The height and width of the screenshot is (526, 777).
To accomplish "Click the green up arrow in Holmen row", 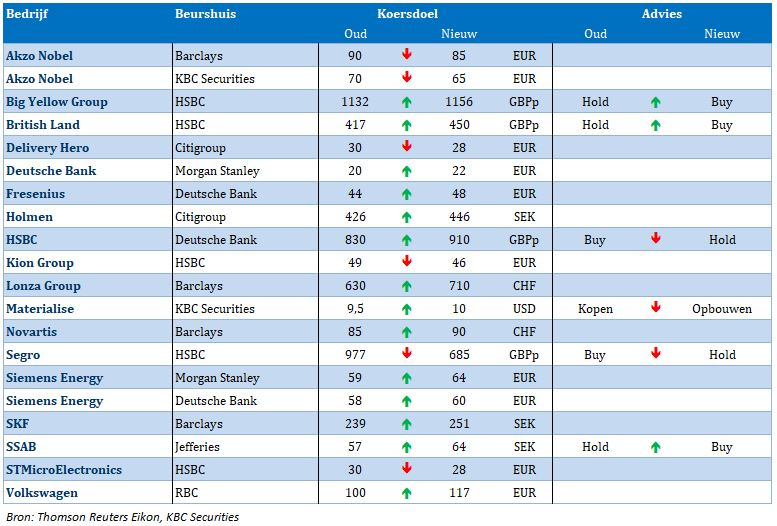I will (406, 217).
